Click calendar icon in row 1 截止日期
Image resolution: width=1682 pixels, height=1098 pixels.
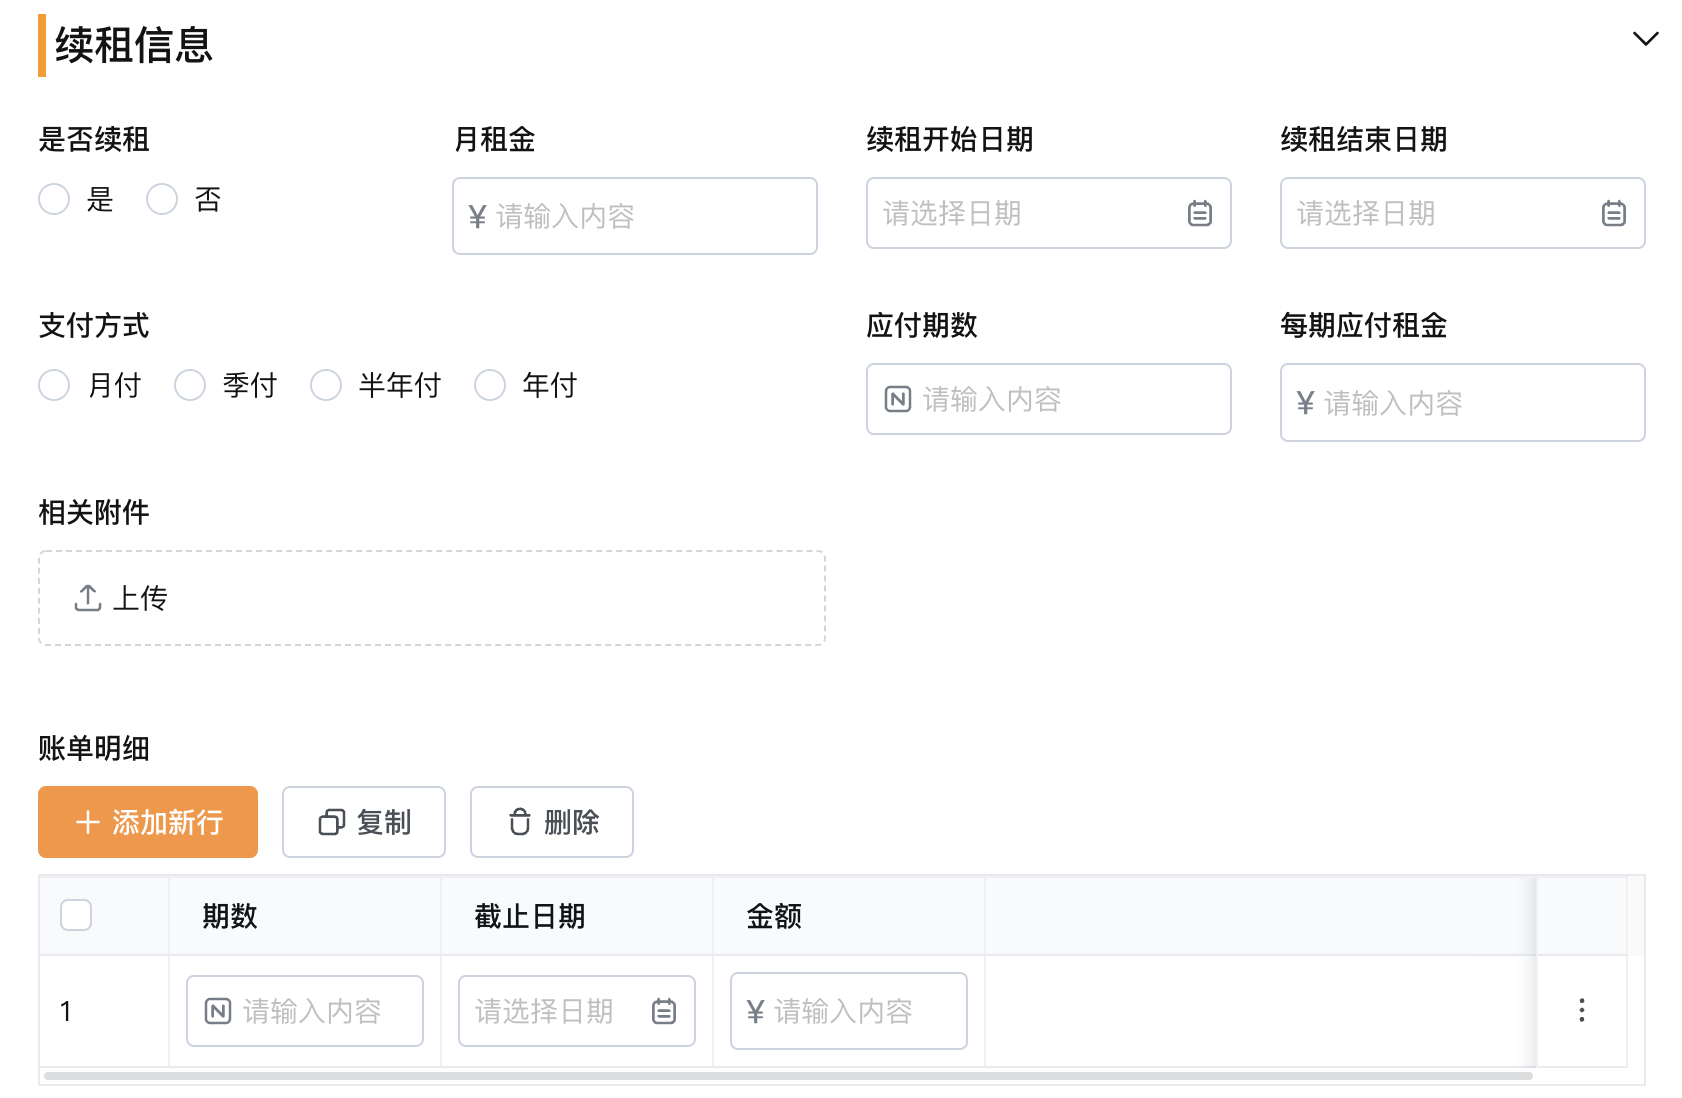664,1011
